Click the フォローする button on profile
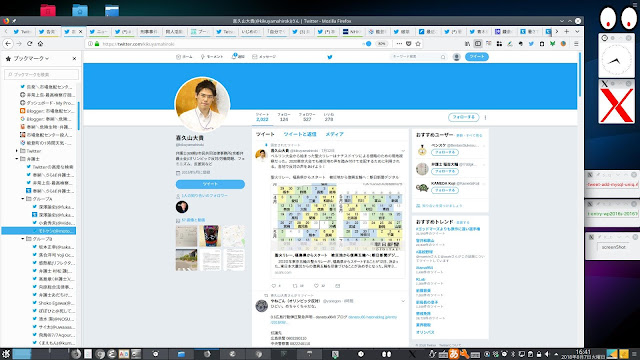Viewport: 640px width, 360px height. coord(463,117)
